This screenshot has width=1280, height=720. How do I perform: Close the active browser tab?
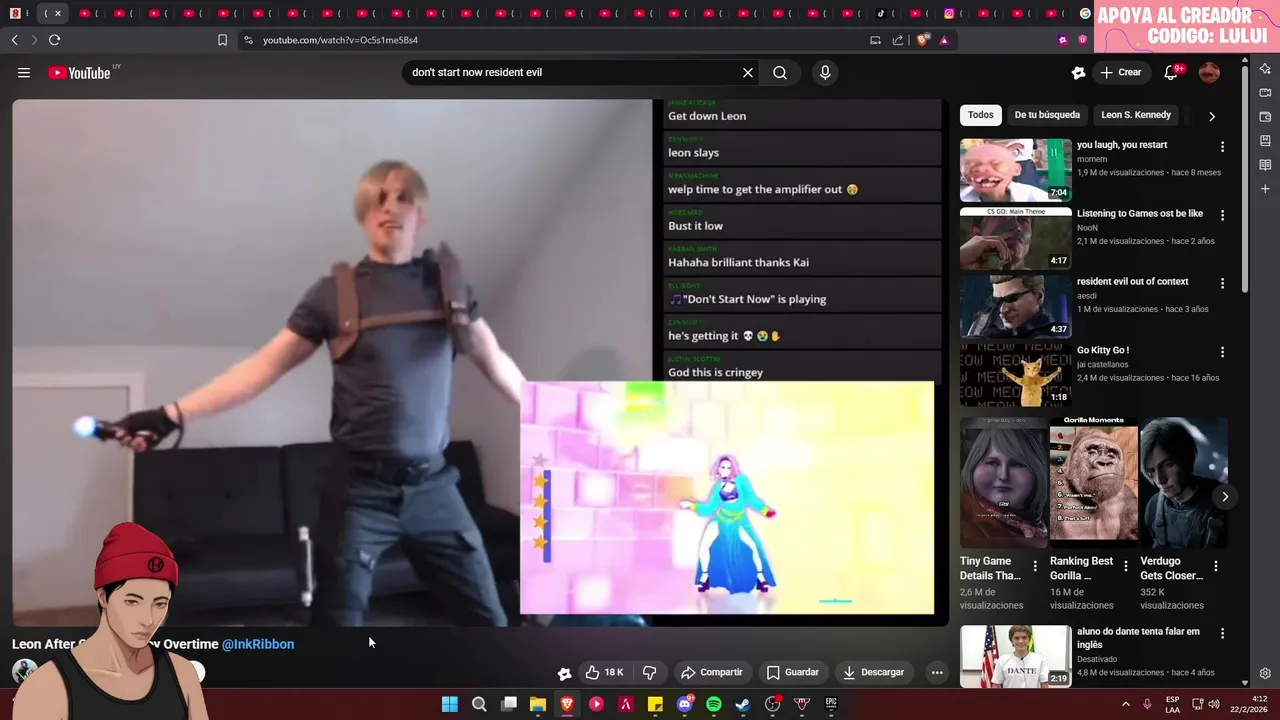[x=58, y=13]
